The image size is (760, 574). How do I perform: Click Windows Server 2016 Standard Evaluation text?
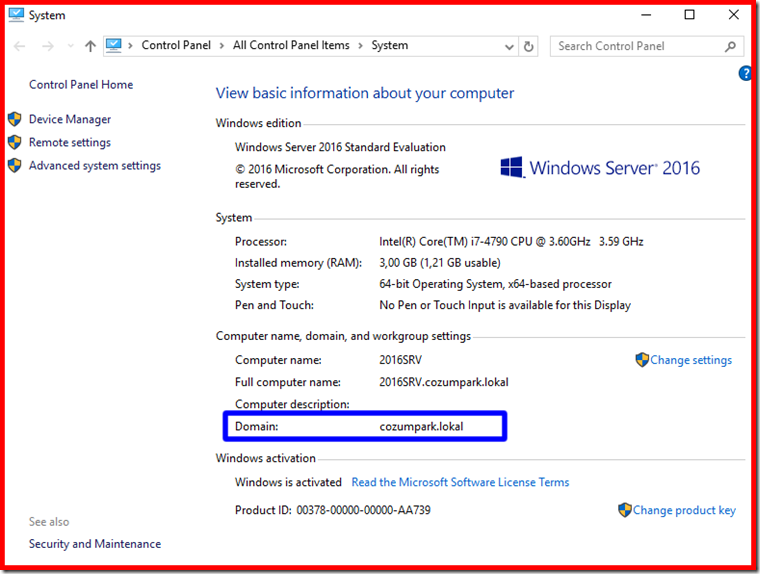click(340, 147)
